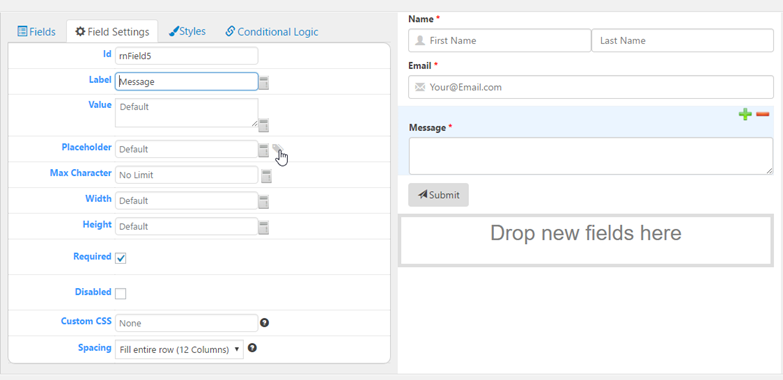Click the Last Name field in preview
Screen dimensions: 783x380
(683, 40)
